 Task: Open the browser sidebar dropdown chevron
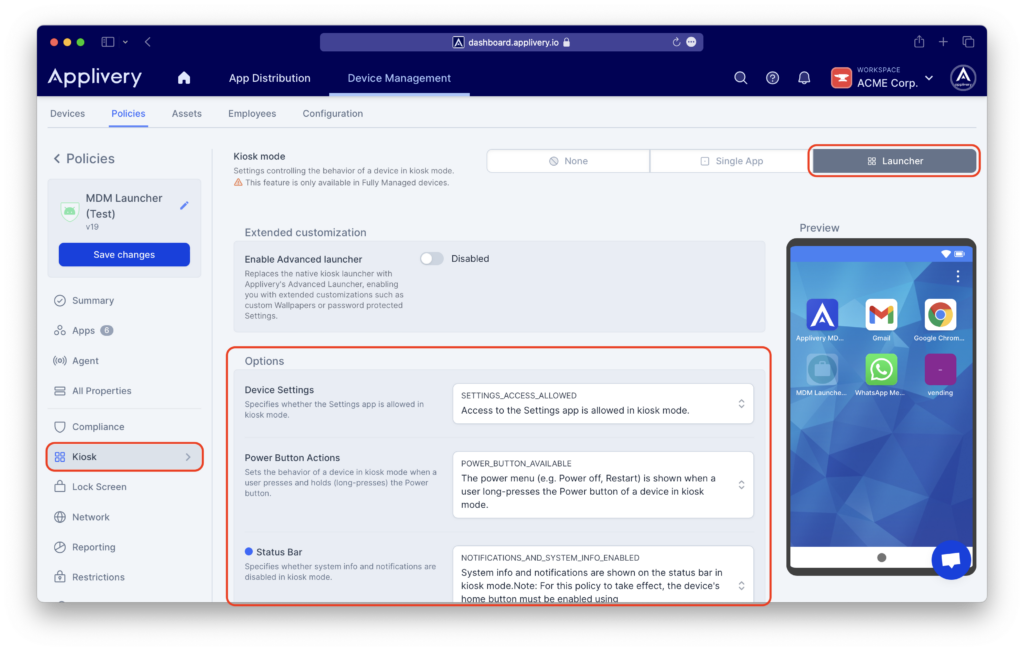(x=125, y=42)
